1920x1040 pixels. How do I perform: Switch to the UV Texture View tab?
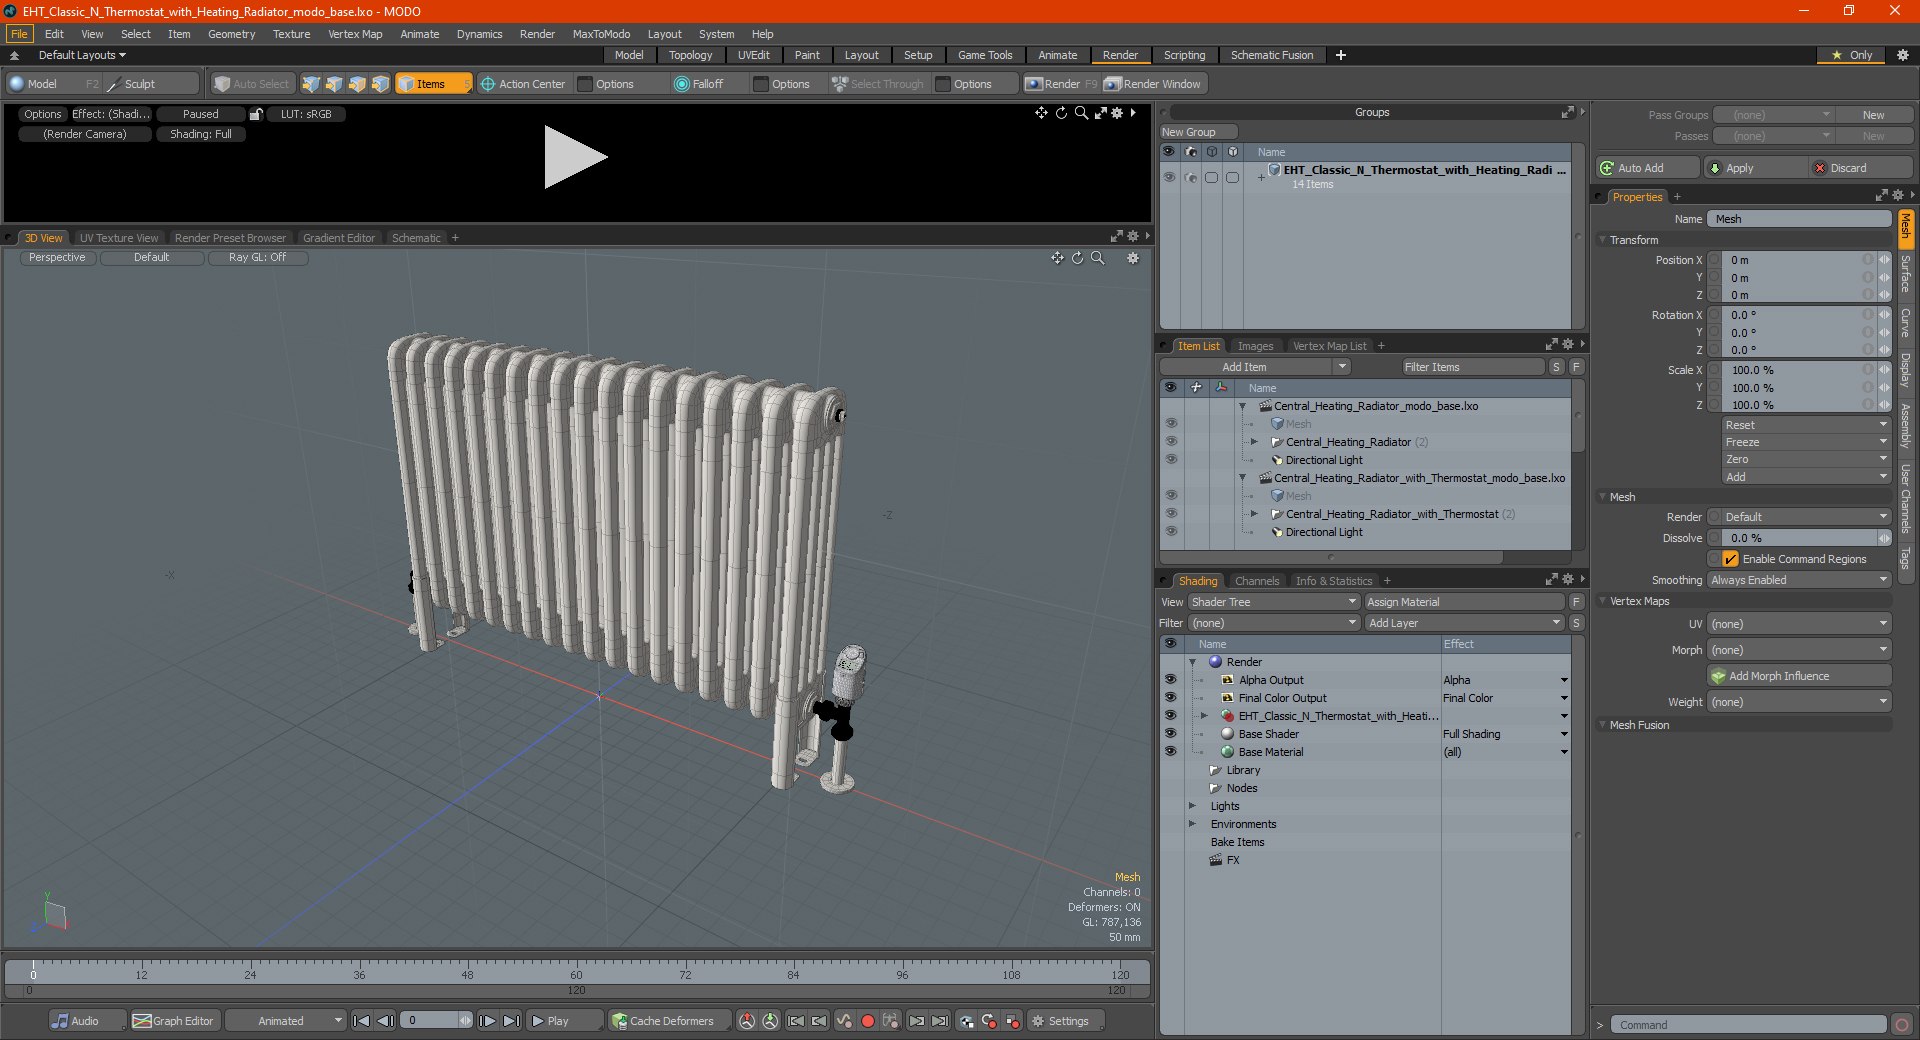(x=119, y=238)
